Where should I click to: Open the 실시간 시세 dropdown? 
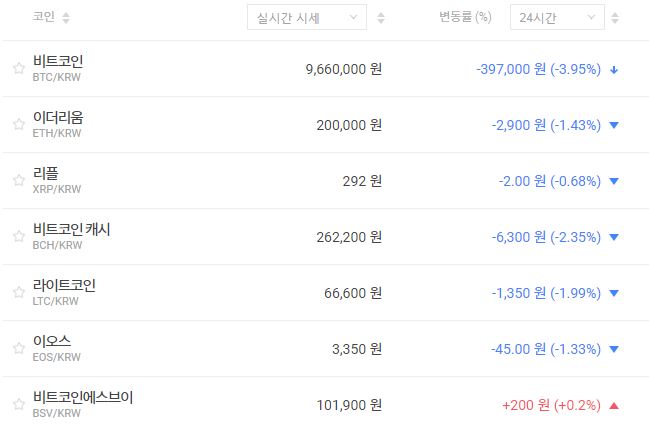[x=306, y=18]
